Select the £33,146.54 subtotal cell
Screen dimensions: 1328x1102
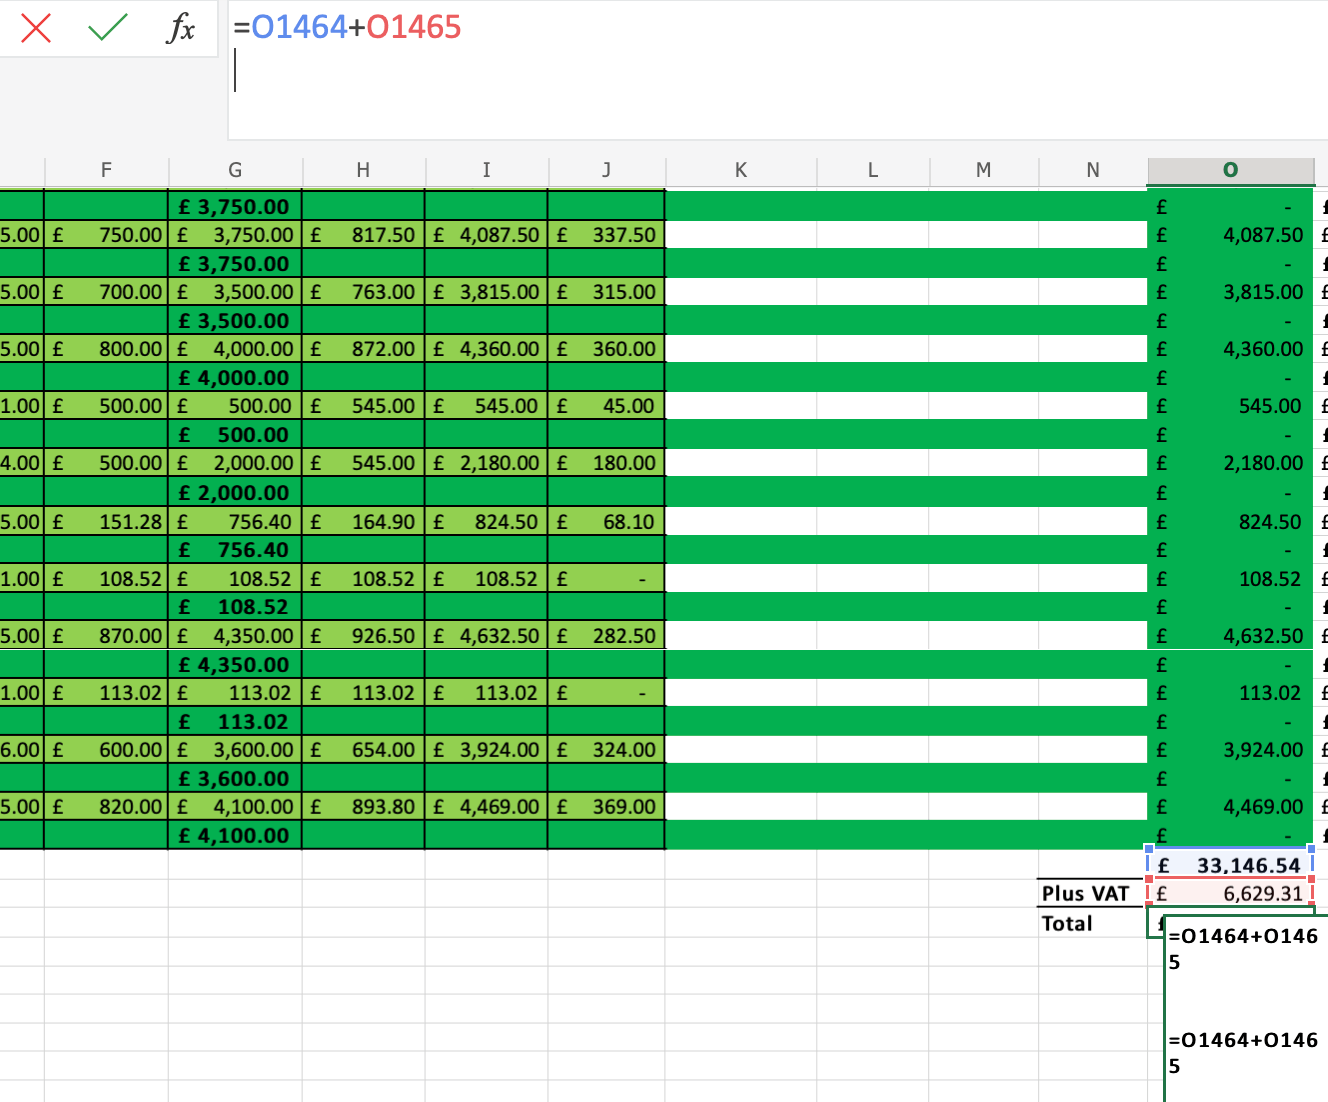click(1230, 864)
